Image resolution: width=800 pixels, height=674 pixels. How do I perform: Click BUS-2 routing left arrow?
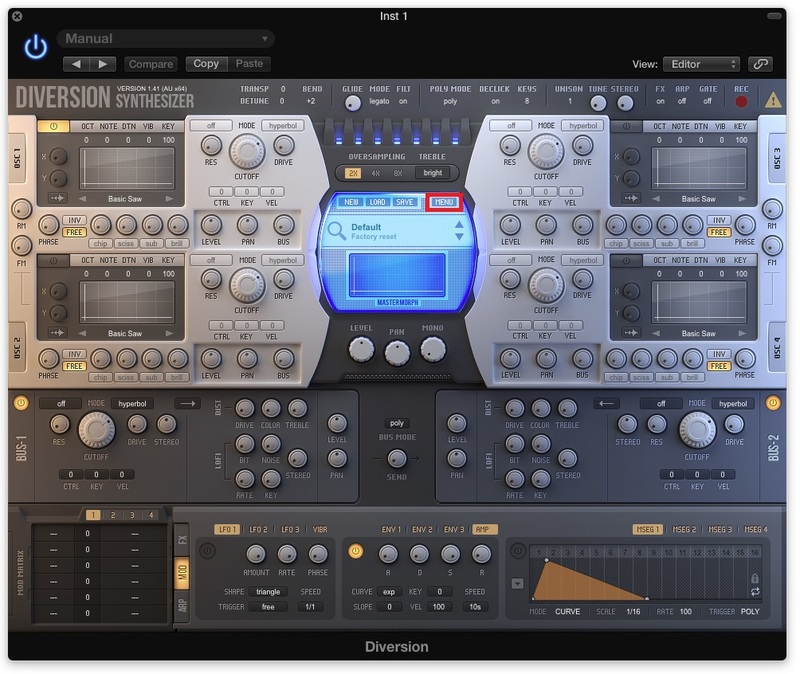(x=606, y=404)
